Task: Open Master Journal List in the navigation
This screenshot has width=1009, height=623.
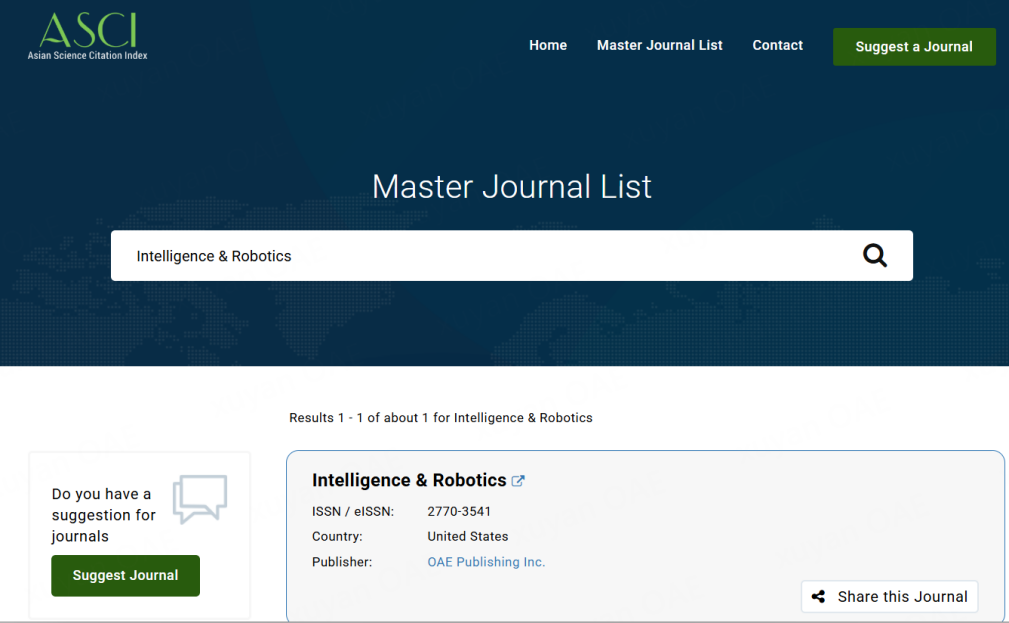Action: pyautogui.click(x=659, y=45)
